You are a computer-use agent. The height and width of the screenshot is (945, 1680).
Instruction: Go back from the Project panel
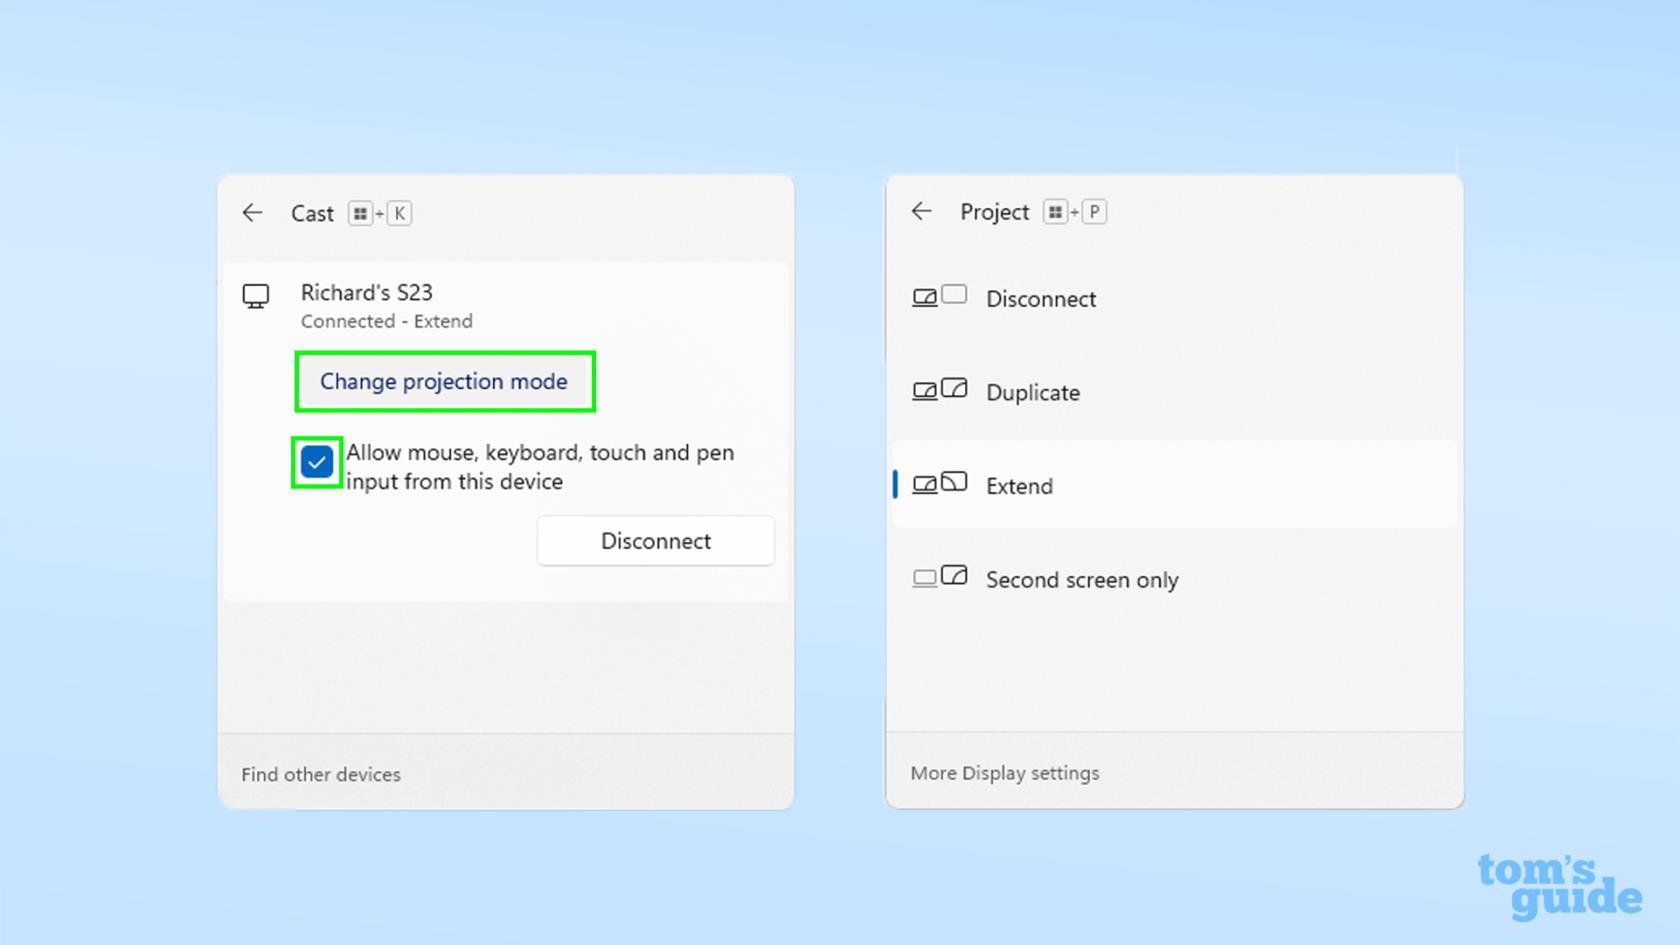click(921, 211)
